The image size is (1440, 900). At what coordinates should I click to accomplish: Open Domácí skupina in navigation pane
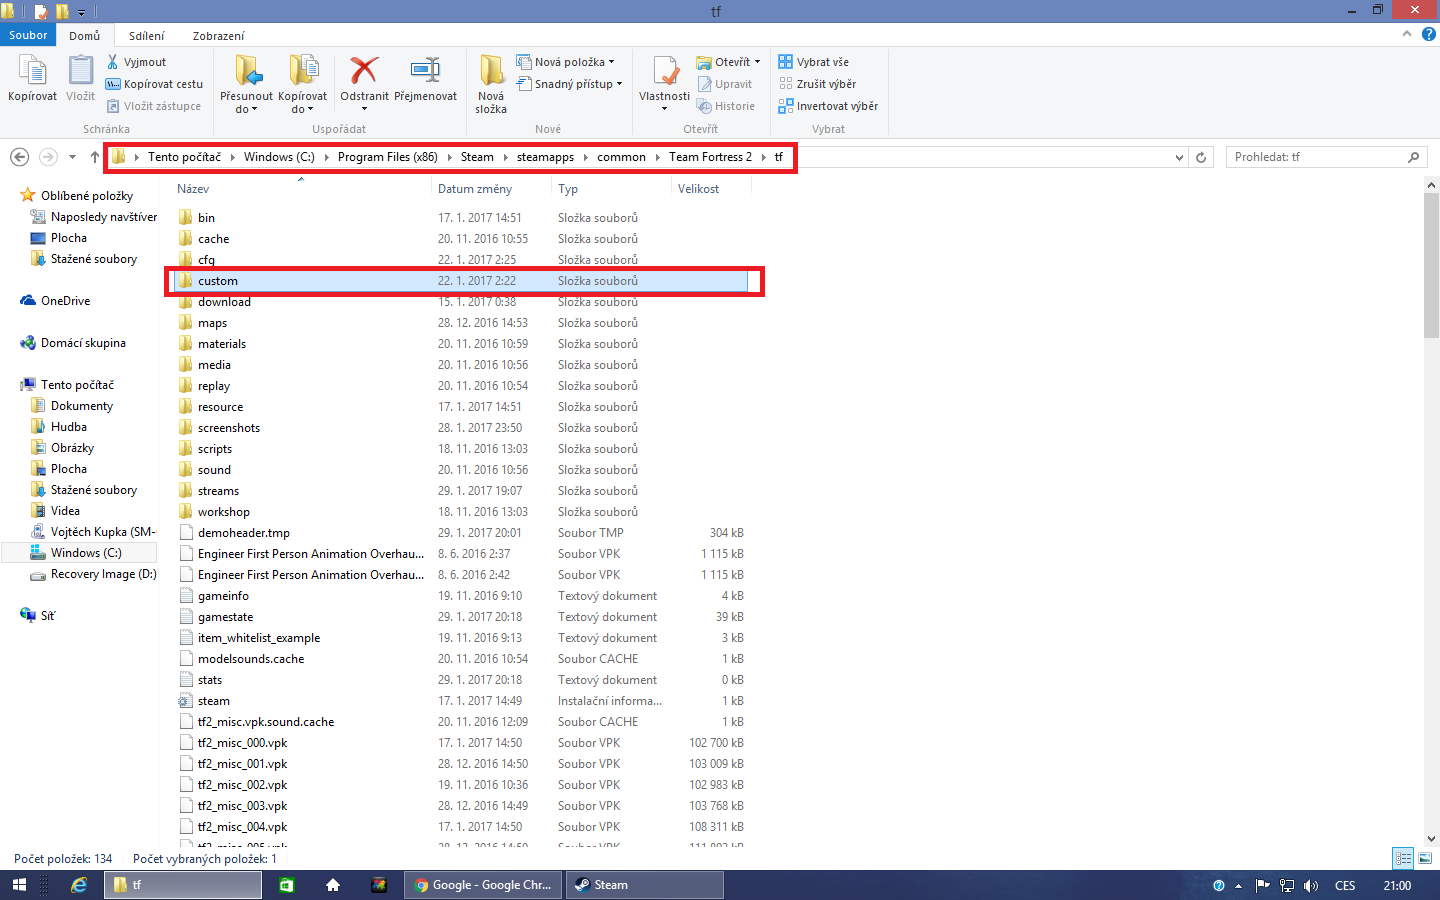(83, 343)
